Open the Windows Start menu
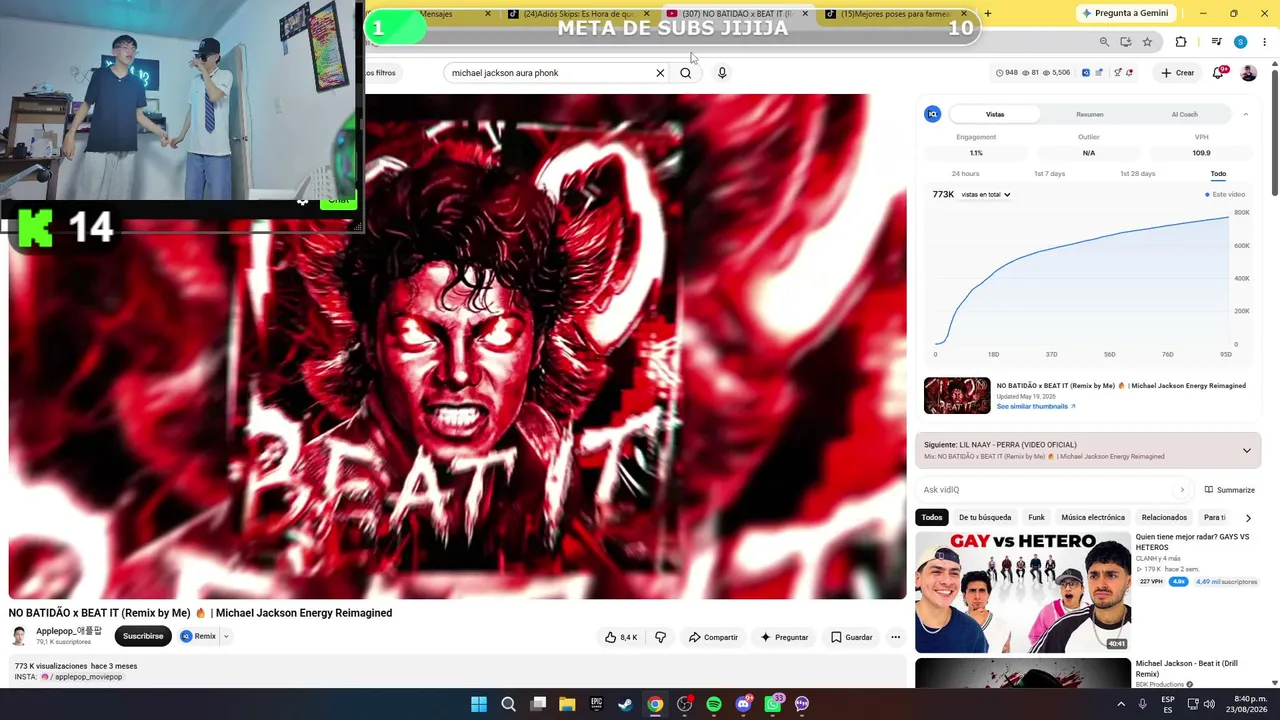Image resolution: width=1280 pixels, height=720 pixels. click(x=479, y=704)
